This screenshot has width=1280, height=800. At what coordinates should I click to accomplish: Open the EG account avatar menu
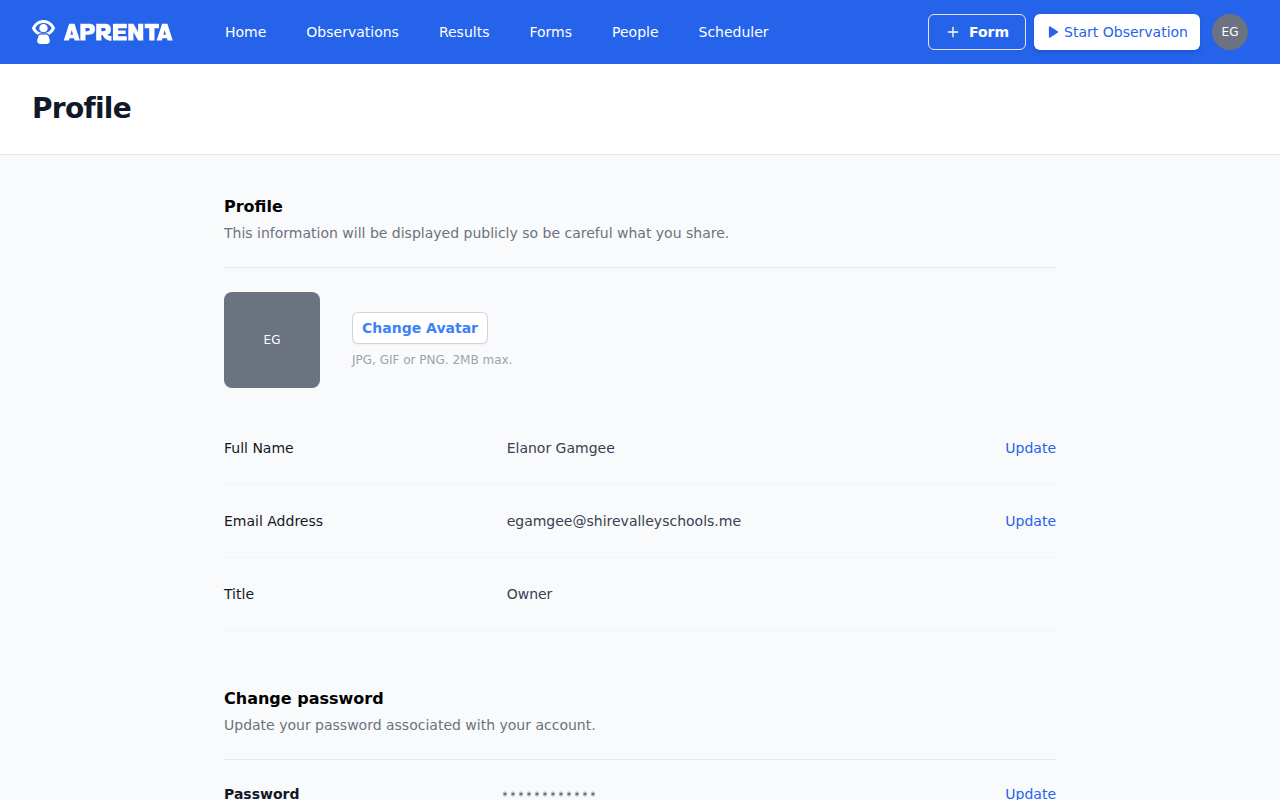[x=1230, y=32]
